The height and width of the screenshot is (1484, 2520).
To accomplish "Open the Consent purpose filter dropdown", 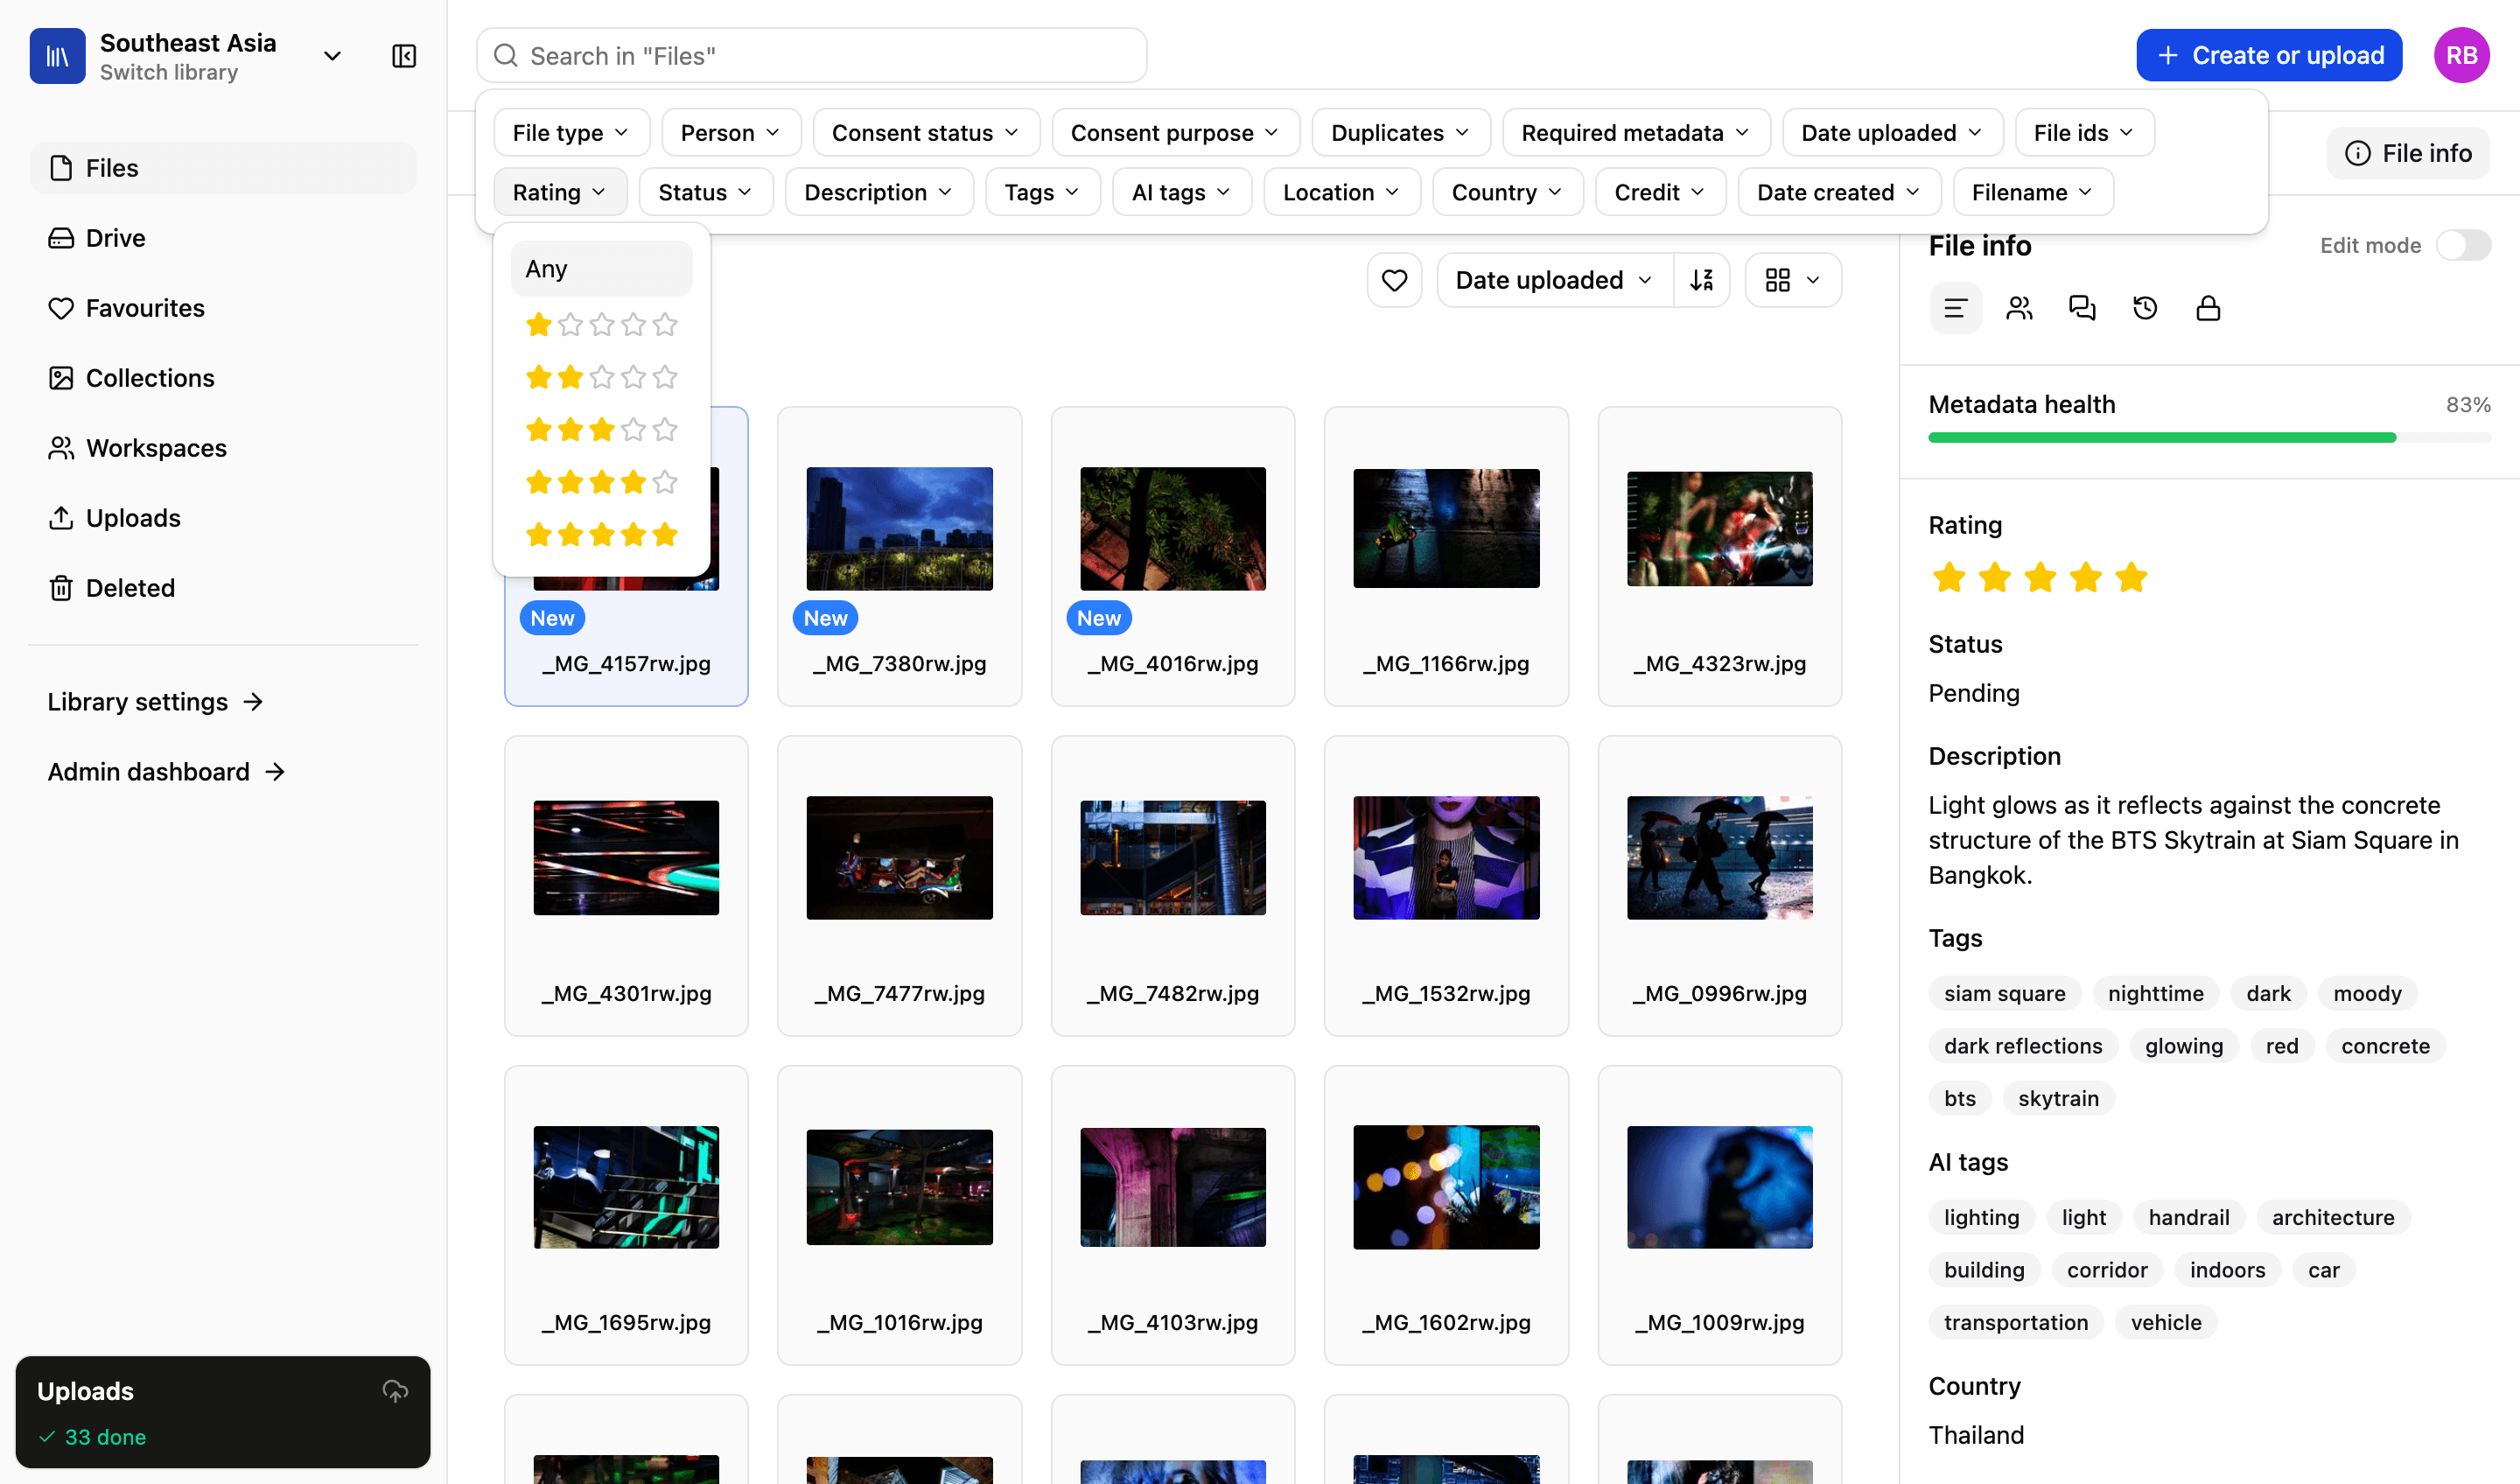I will click(x=1175, y=133).
